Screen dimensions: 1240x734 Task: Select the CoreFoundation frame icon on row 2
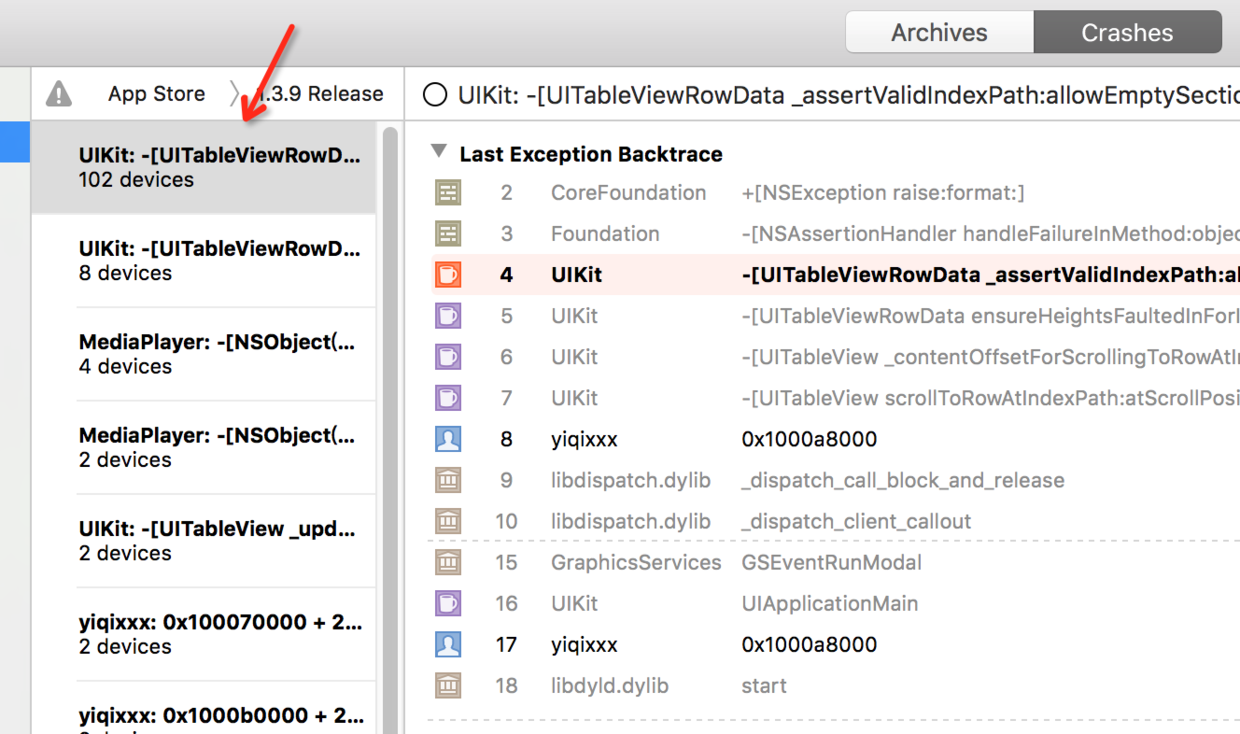pos(447,192)
